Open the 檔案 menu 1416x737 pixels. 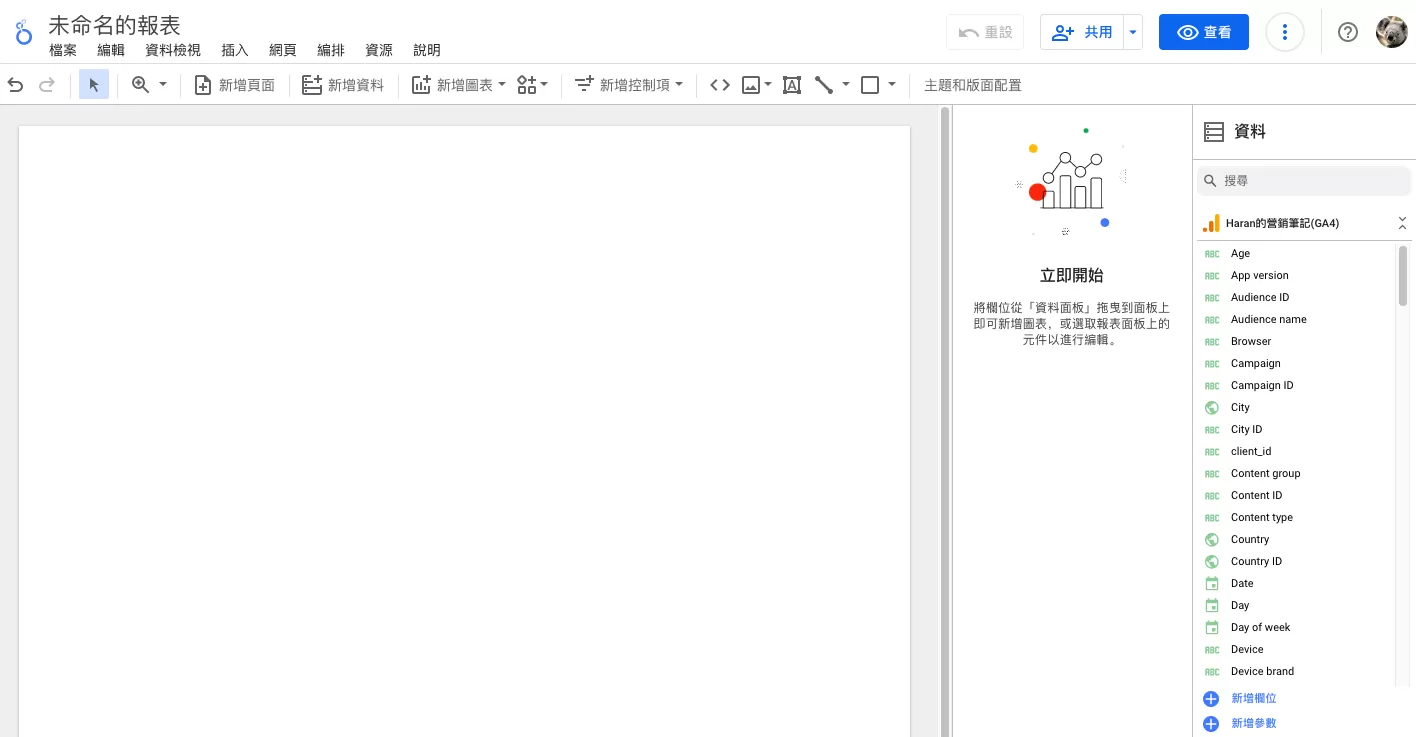pyautogui.click(x=63, y=50)
